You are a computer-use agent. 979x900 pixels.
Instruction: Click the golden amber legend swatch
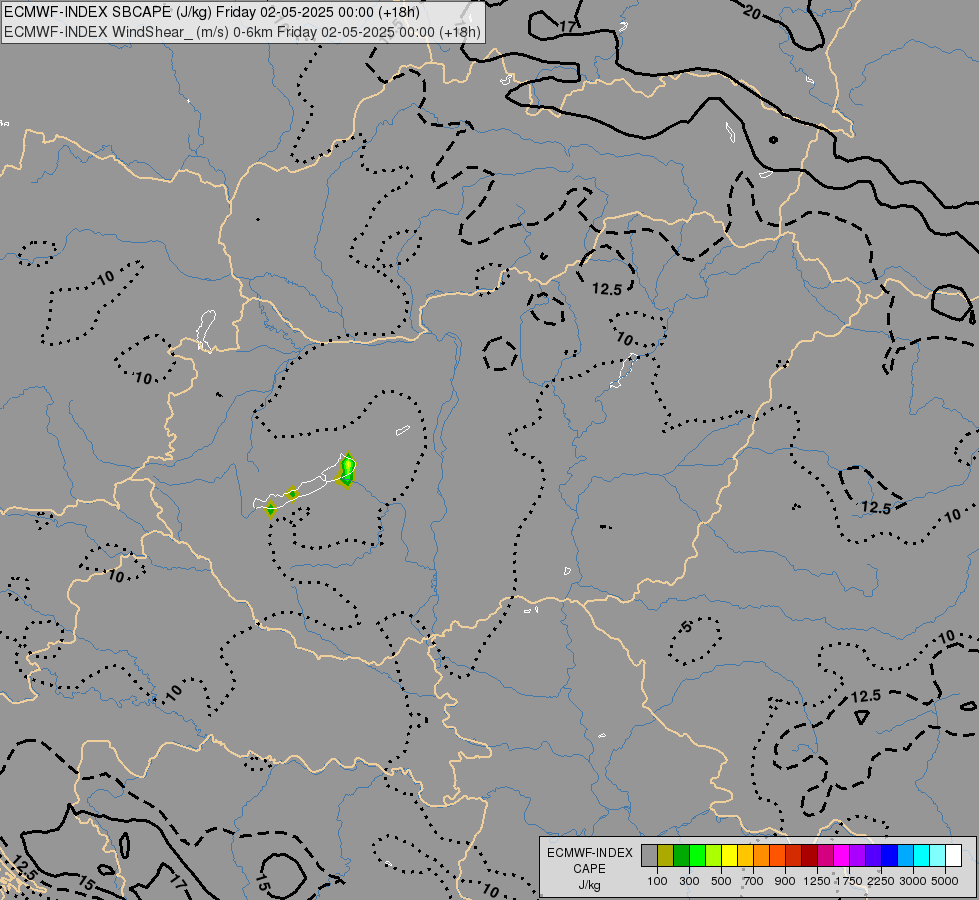coord(745,855)
